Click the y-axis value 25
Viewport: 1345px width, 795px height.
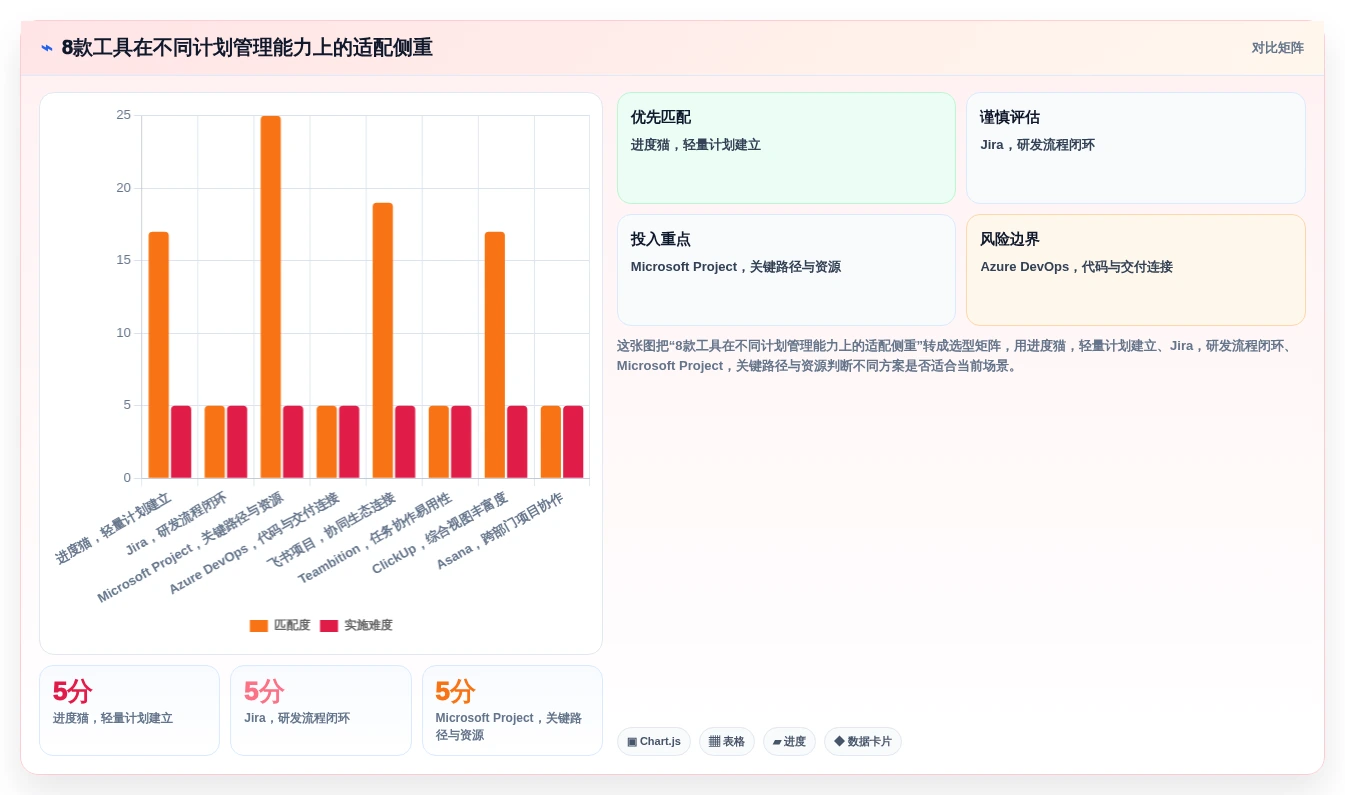(123, 115)
